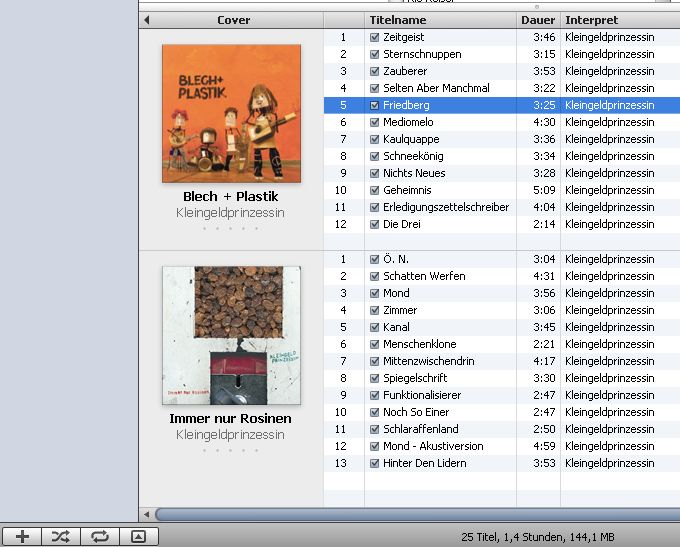This screenshot has width=680, height=547.
Task: Toggle the Ö. N. track checkbox
Action: (x=375, y=259)
